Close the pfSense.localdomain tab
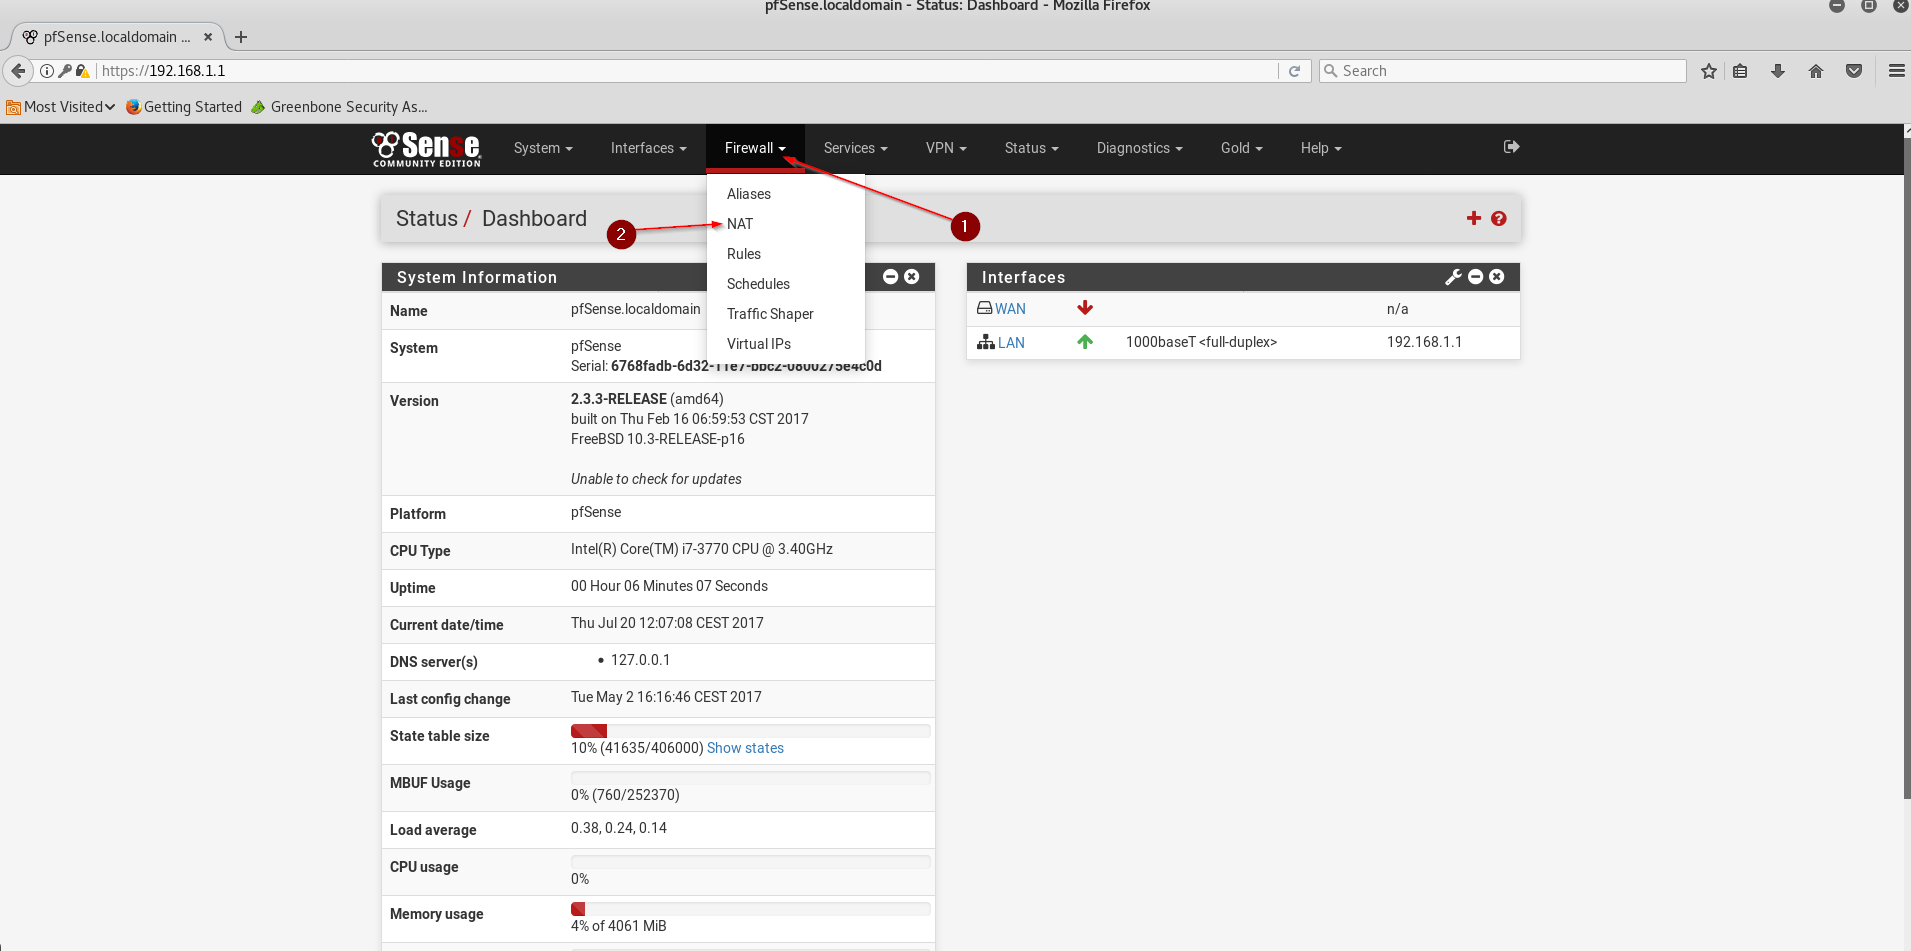 208,37
